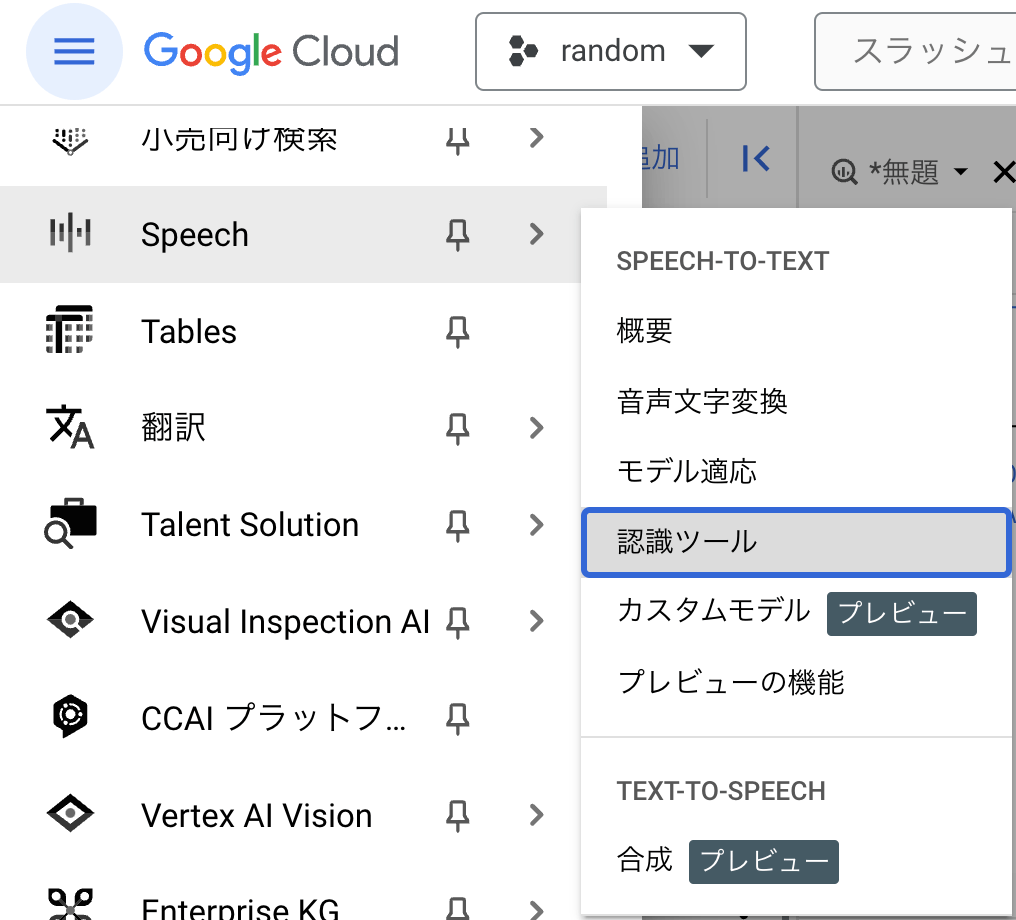
Task: Expand the Vertex AI Vision chevron
Action: pyautogui.click(x=536, y=814)
